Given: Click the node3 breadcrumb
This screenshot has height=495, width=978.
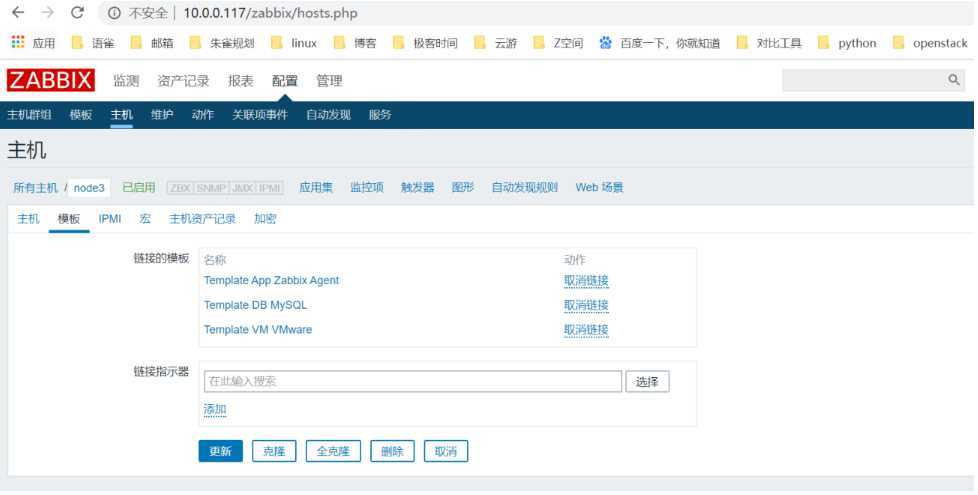Looking at the screenshot, I should [x=89, y=188].
